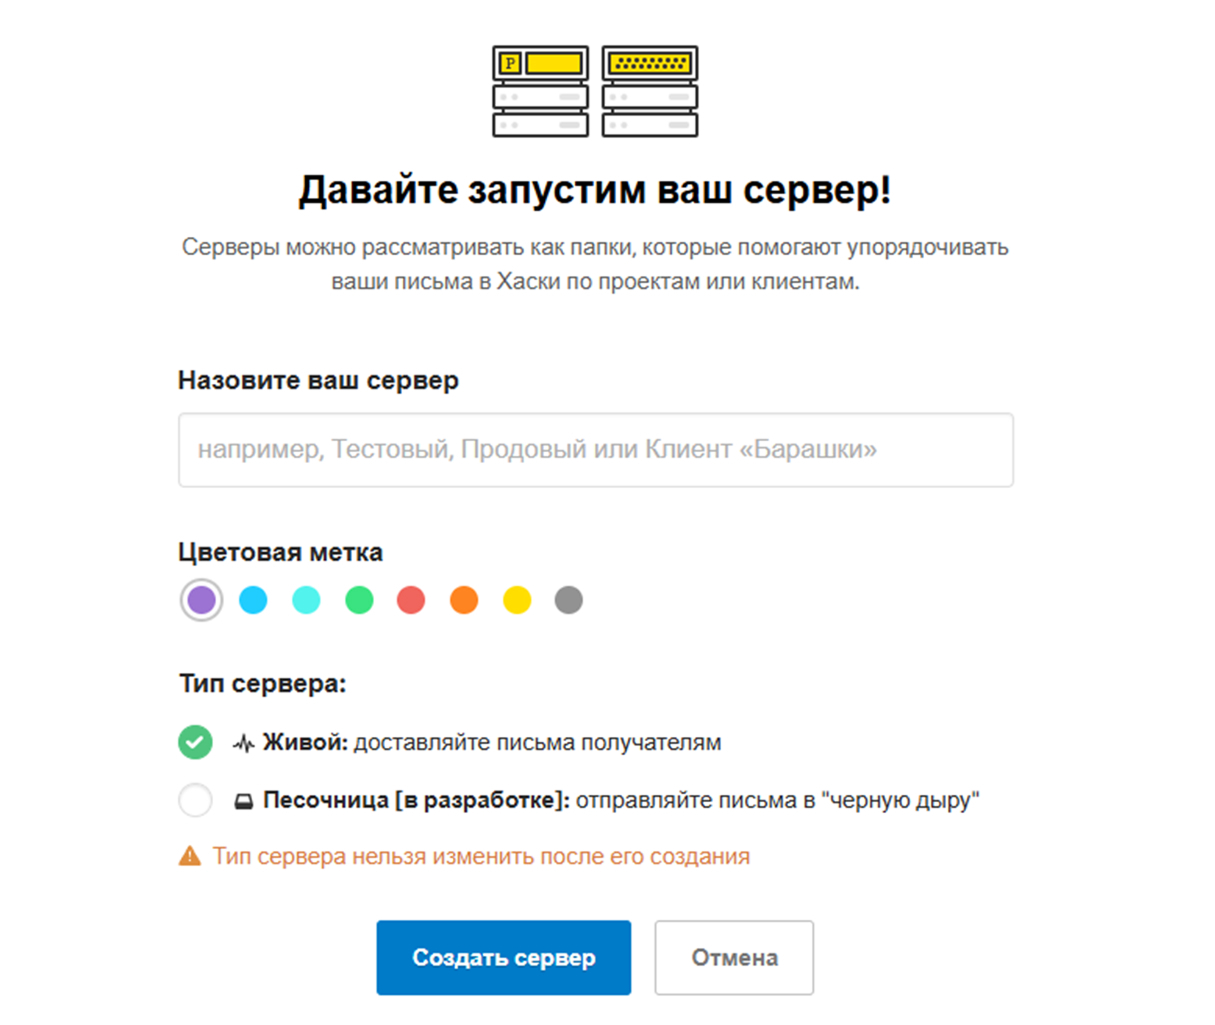Viewport: 1215px width, 1025px height.
Task: Pick the green color label
Action: click(x=359, y=600)
